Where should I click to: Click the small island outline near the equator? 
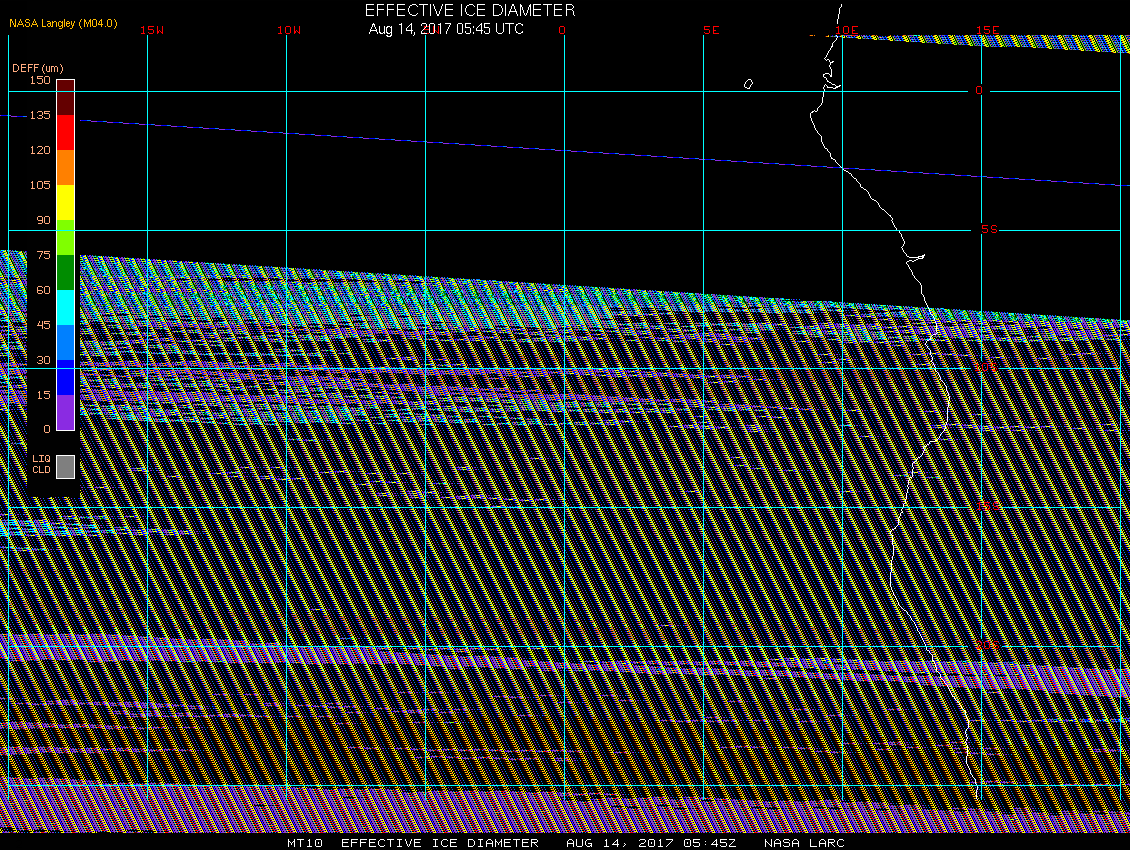(748, 84)
